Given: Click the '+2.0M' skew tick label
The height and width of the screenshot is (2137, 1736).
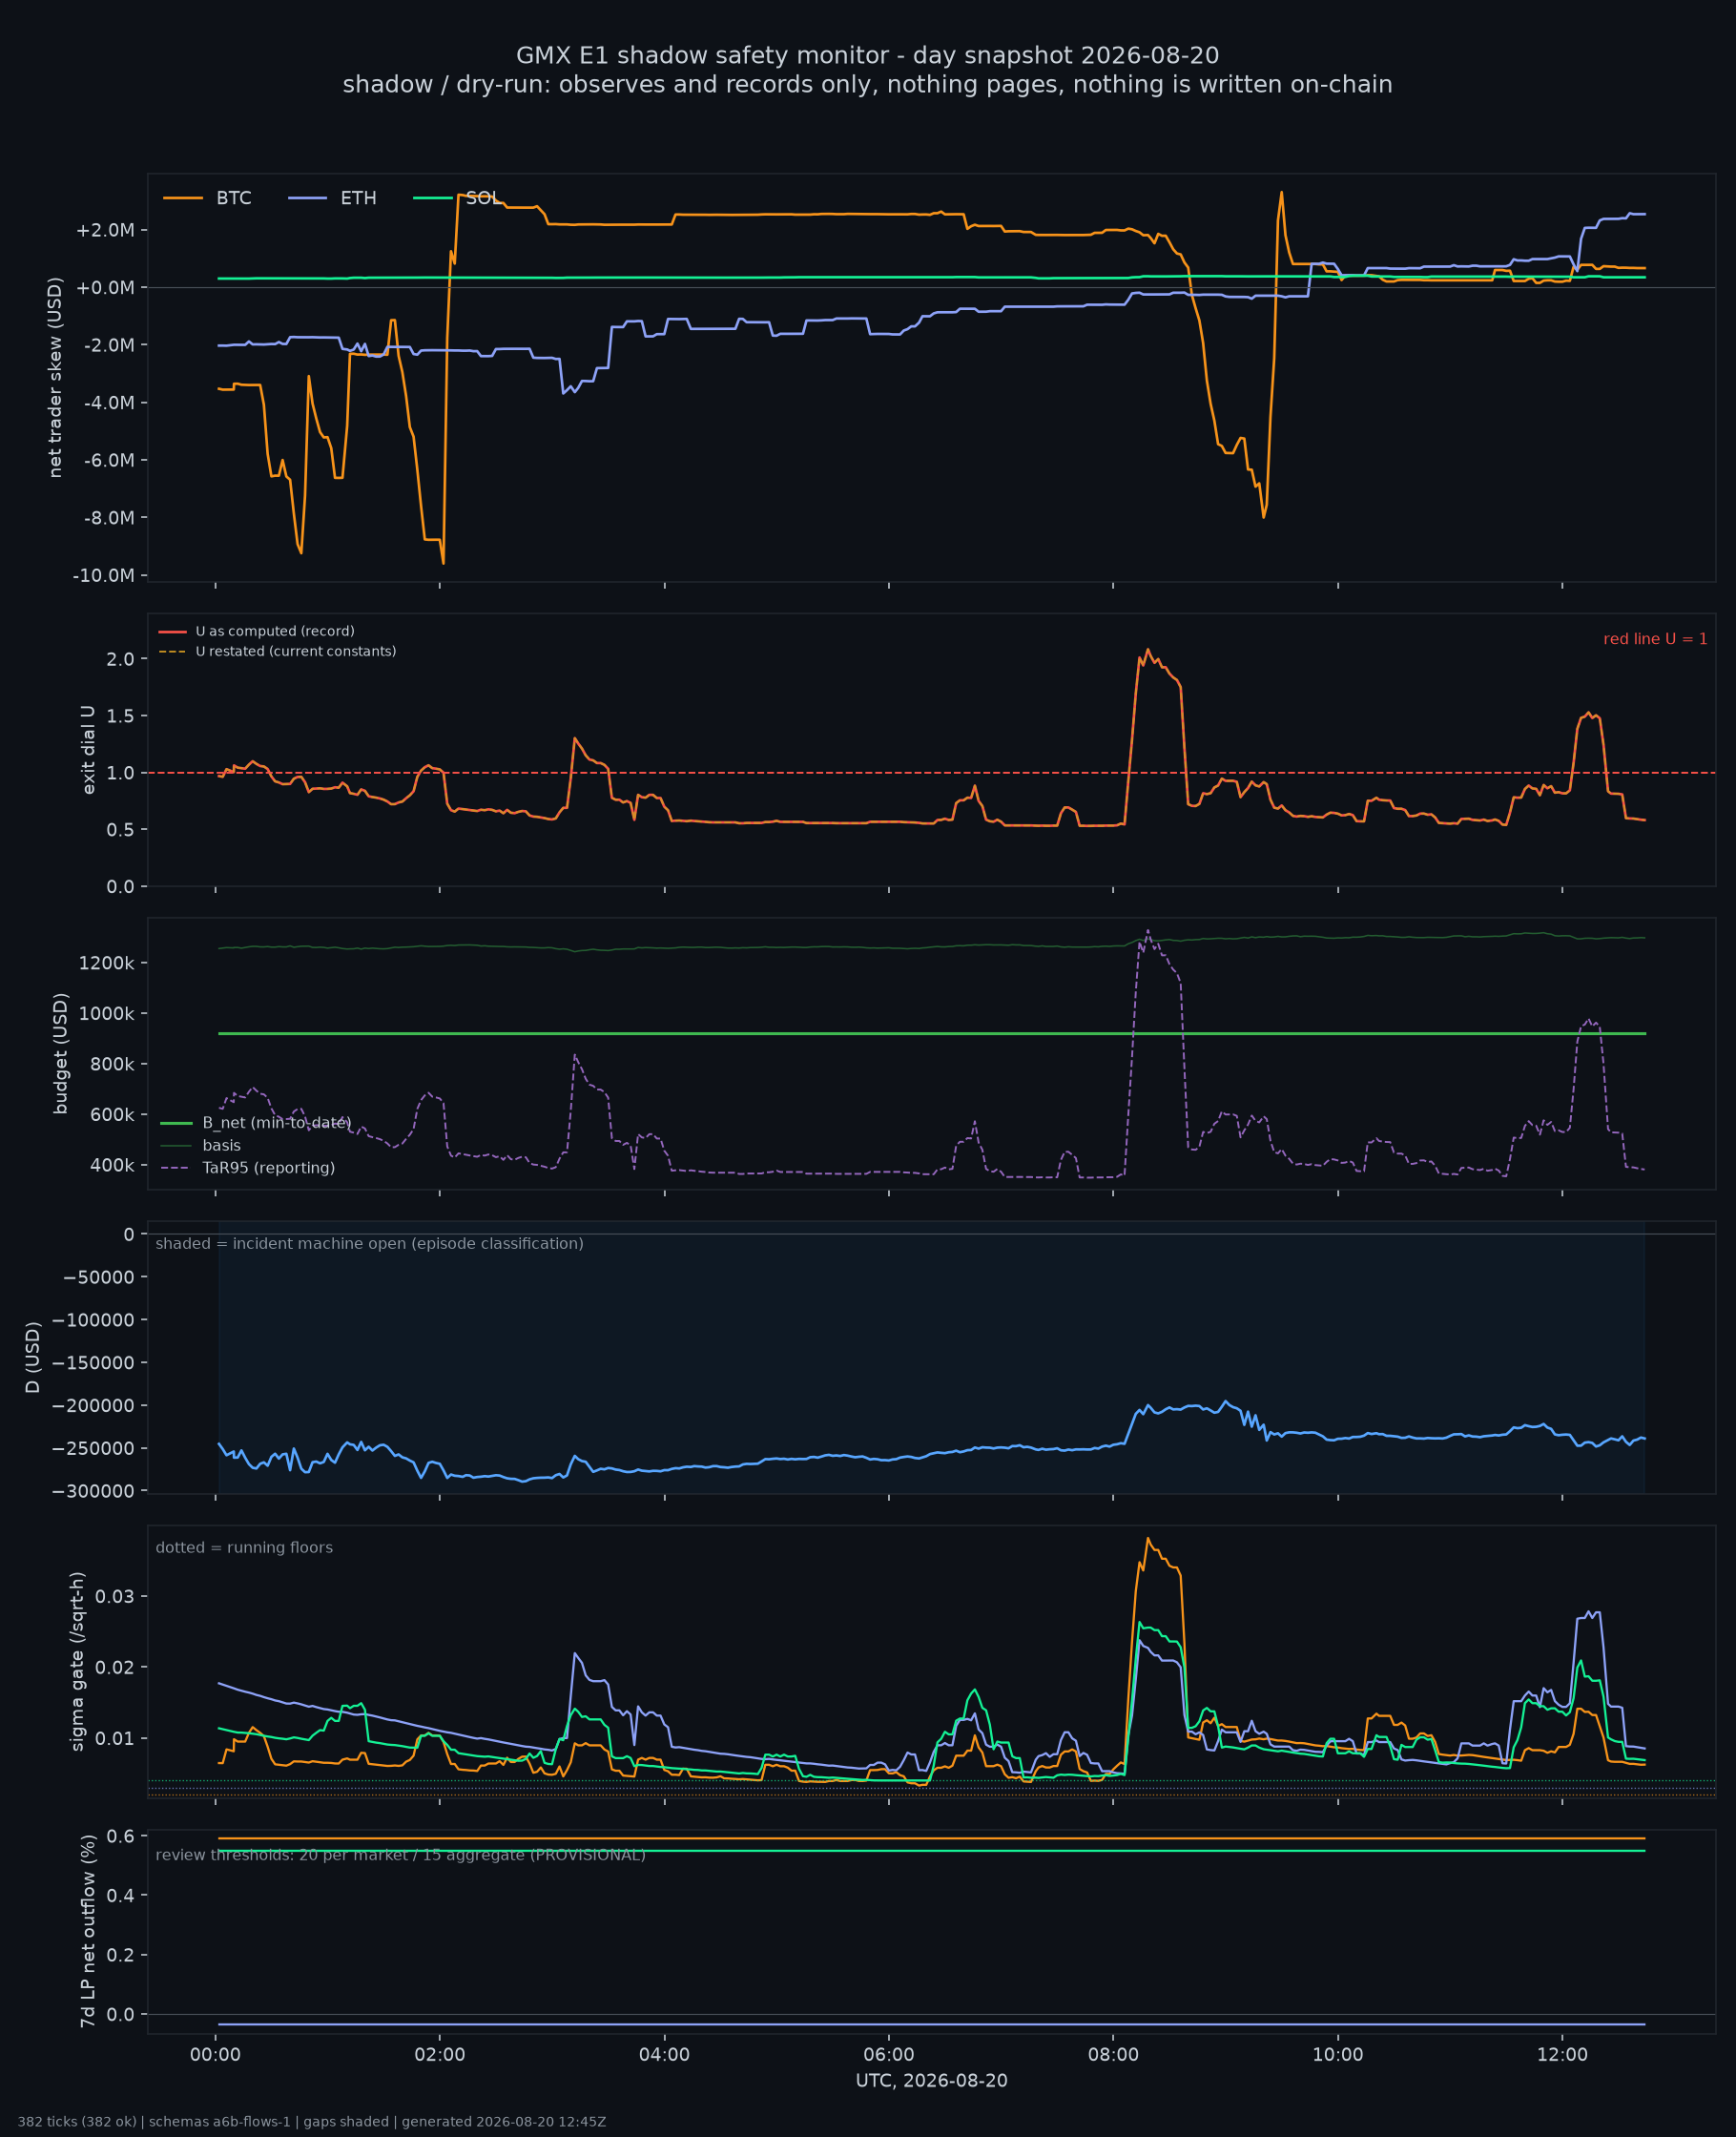Looking at the screenshot, I should (x=105, y=231).
